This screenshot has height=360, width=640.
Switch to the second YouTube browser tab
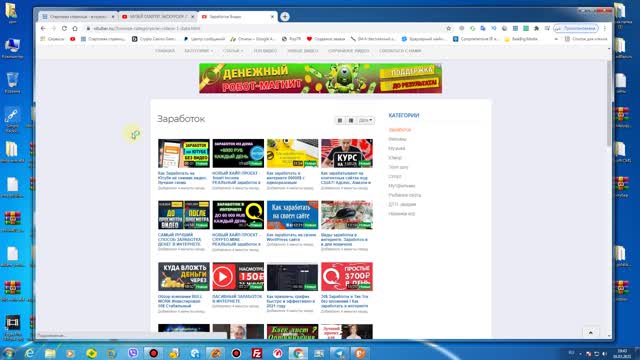pos(158,17)
